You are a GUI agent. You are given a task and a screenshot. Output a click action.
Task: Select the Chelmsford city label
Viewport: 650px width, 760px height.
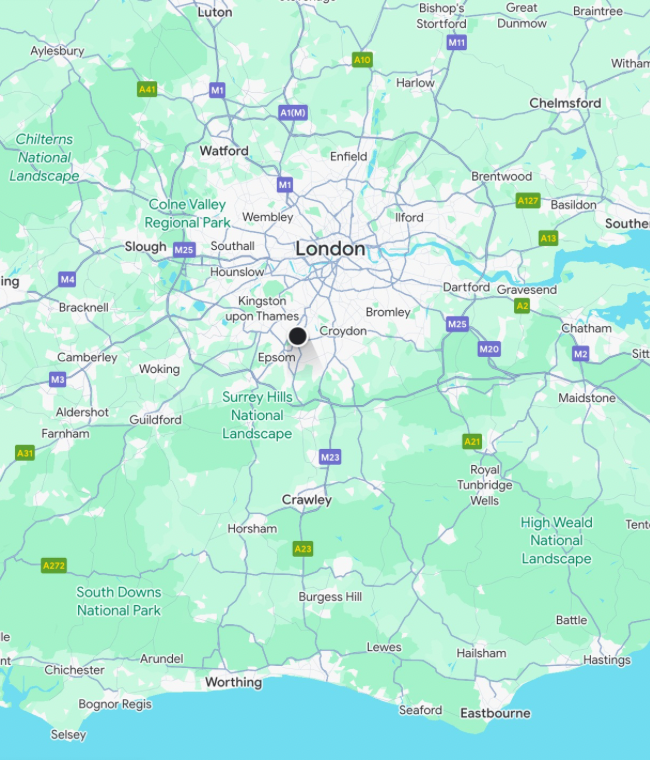565,103
